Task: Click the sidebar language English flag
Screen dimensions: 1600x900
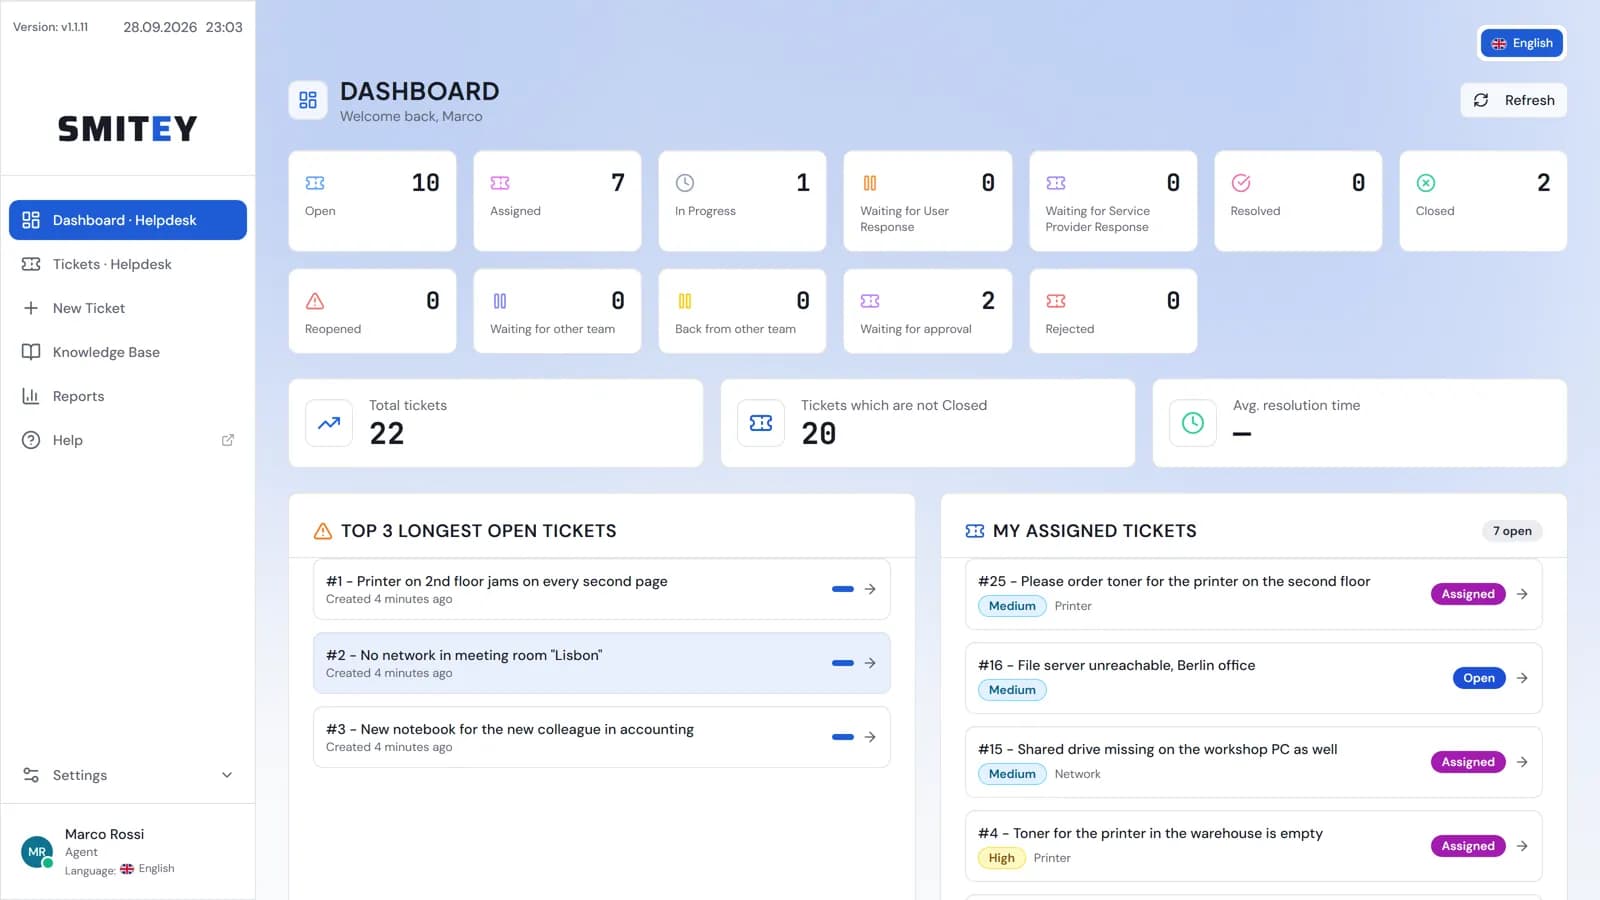Action: (127, 869)
